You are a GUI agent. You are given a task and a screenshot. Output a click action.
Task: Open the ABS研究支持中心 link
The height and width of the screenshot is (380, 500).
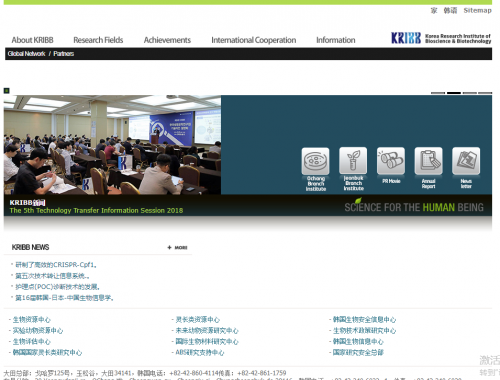tap(200, 353)
